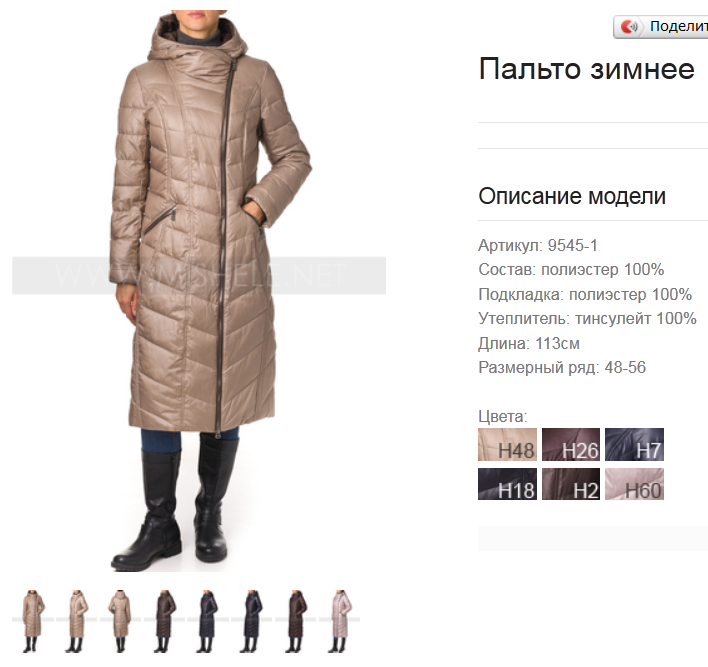The image size is (708, 667).
Task: Select the H60 pink color swatch
Action: click(x=634, y=484)
